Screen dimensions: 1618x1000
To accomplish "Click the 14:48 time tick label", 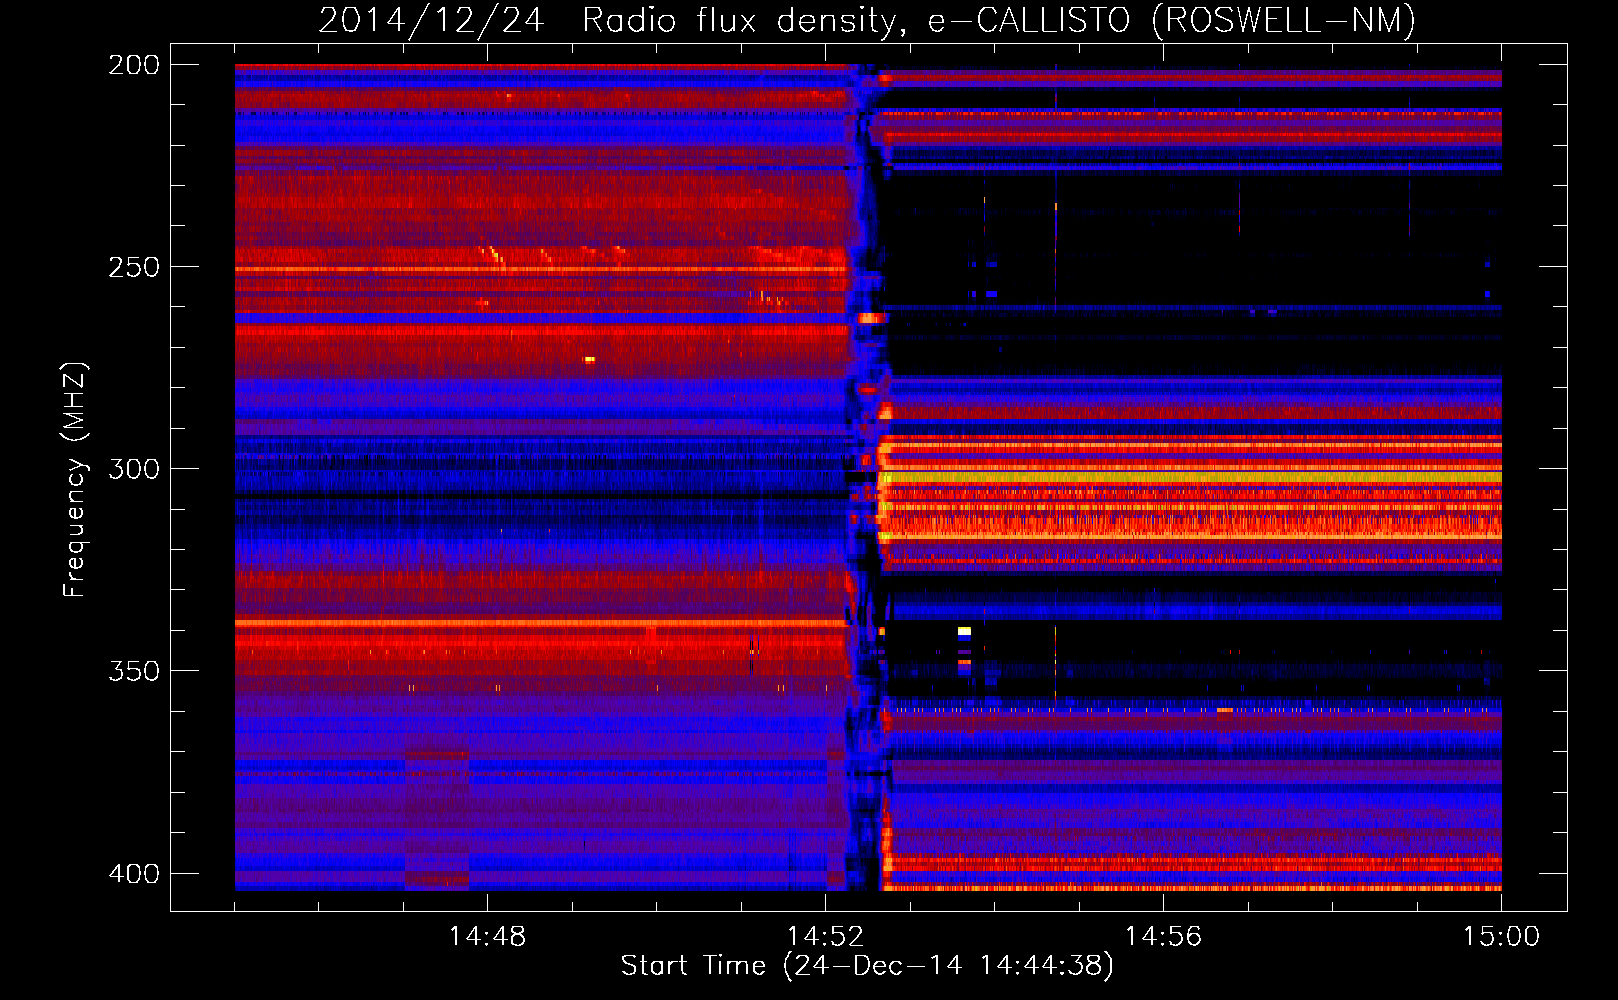I will coord(487,937).
